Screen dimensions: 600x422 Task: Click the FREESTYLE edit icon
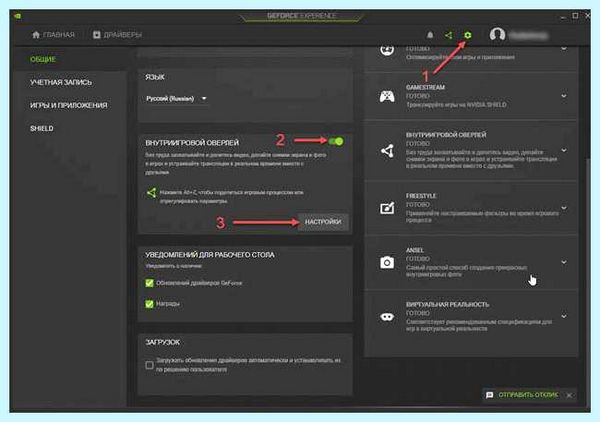(x=387, y=208)
